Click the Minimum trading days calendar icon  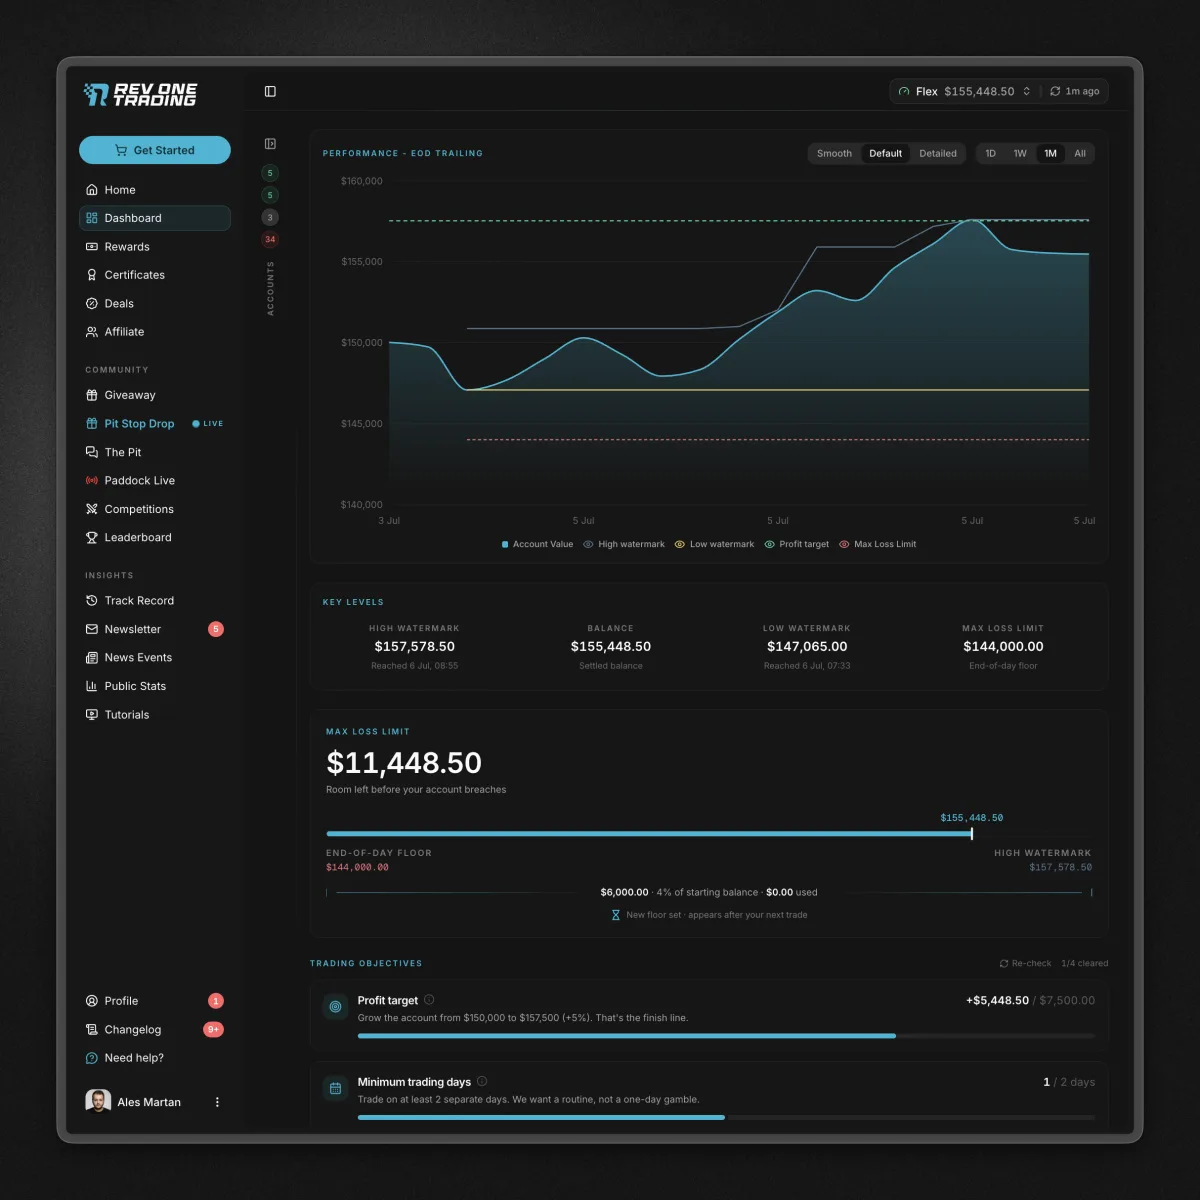pyautogui.click(x=335, y=1088)
